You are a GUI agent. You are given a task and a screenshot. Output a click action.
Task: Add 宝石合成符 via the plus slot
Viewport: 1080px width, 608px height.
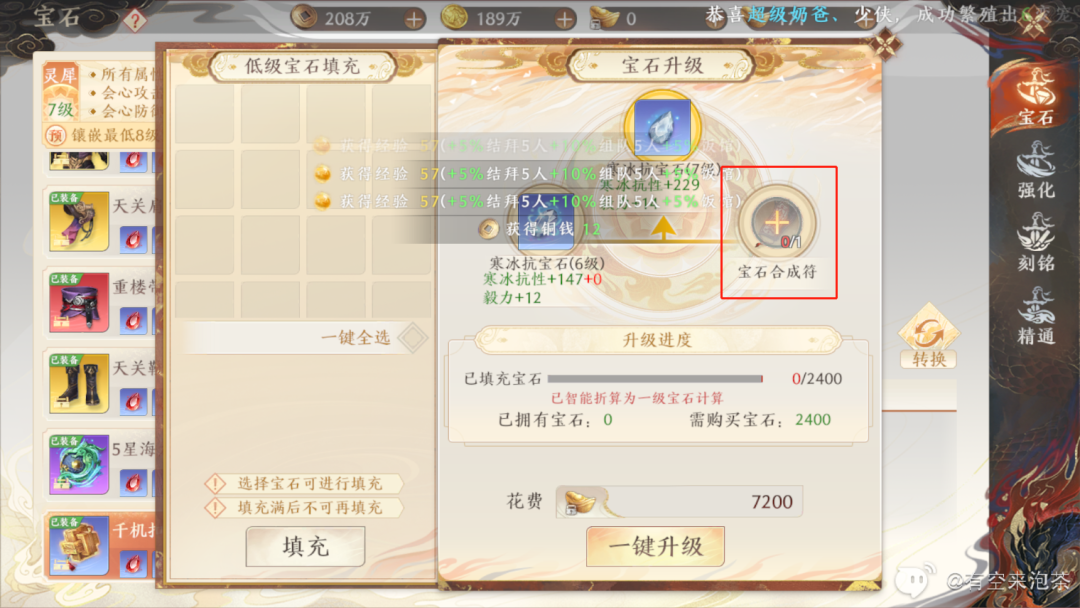(777, 223)
